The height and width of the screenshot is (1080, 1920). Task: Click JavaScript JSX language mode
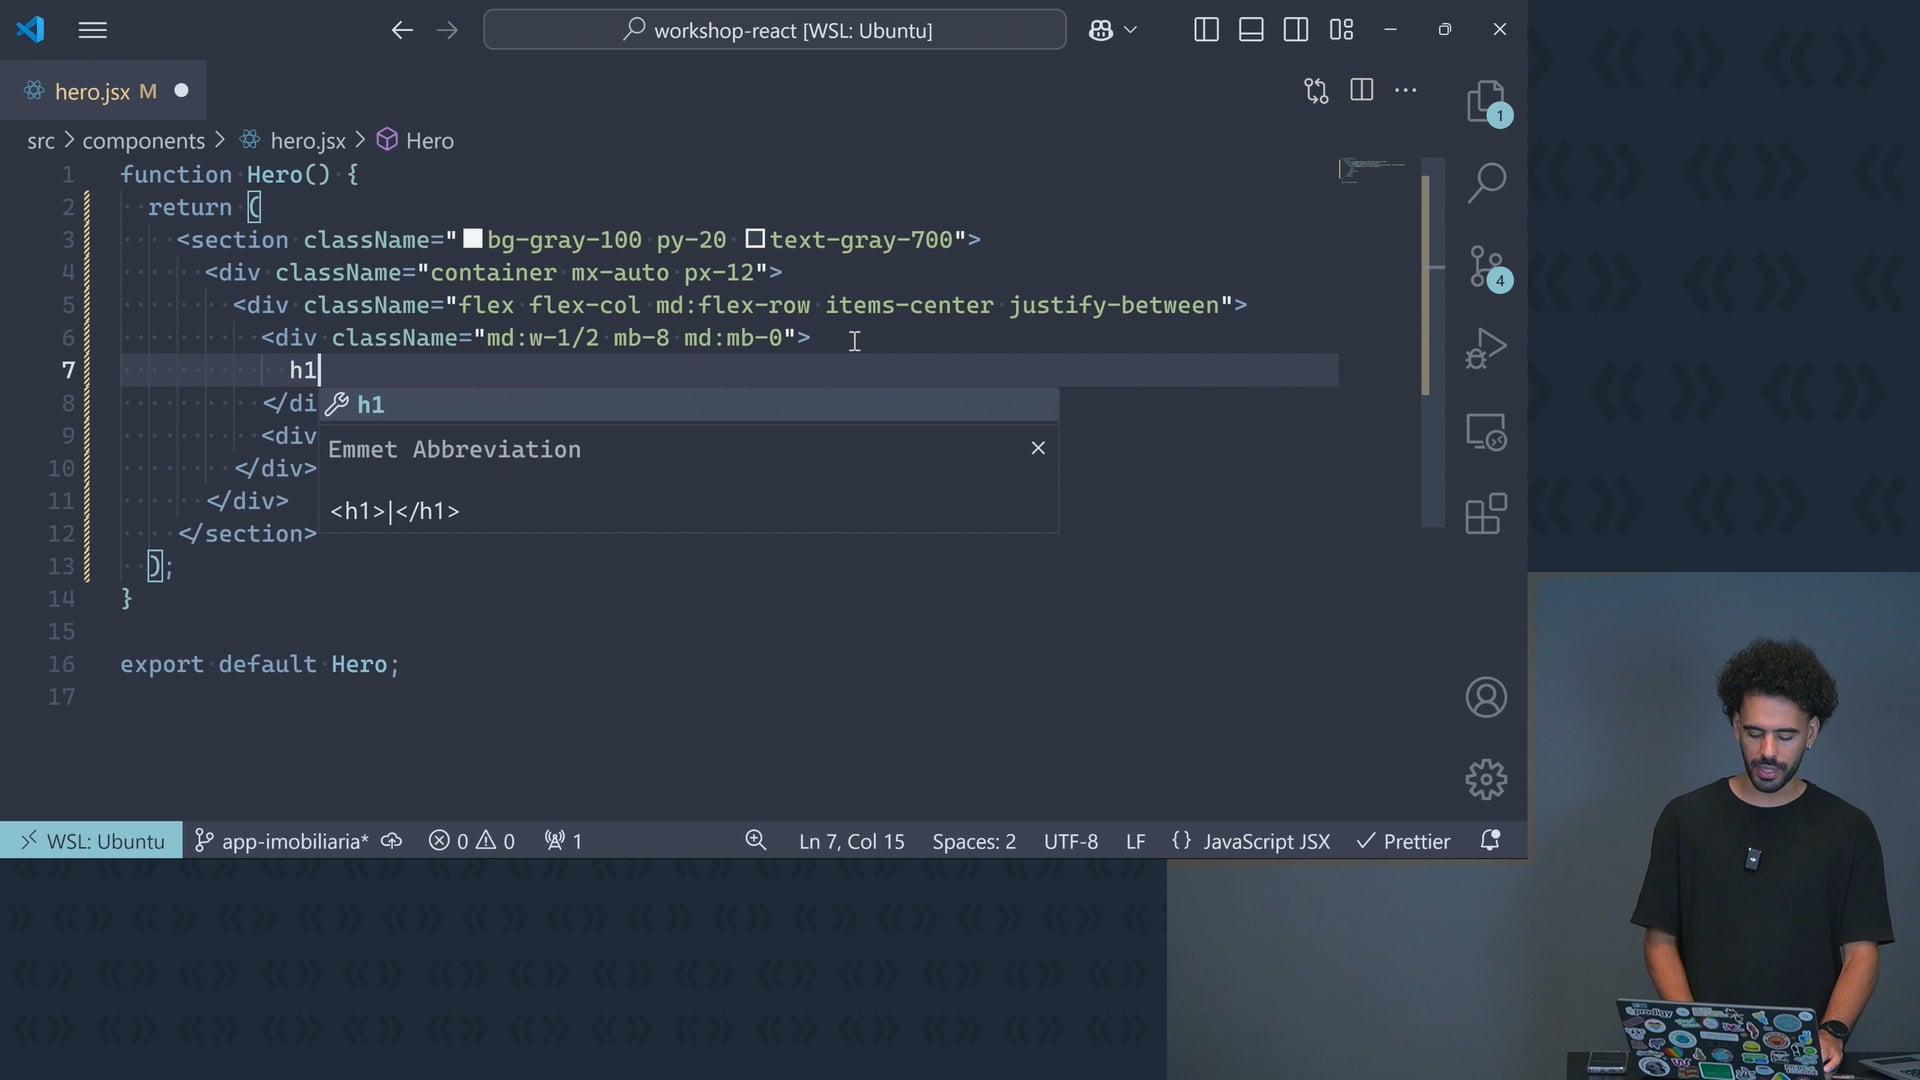(1266, 842)
